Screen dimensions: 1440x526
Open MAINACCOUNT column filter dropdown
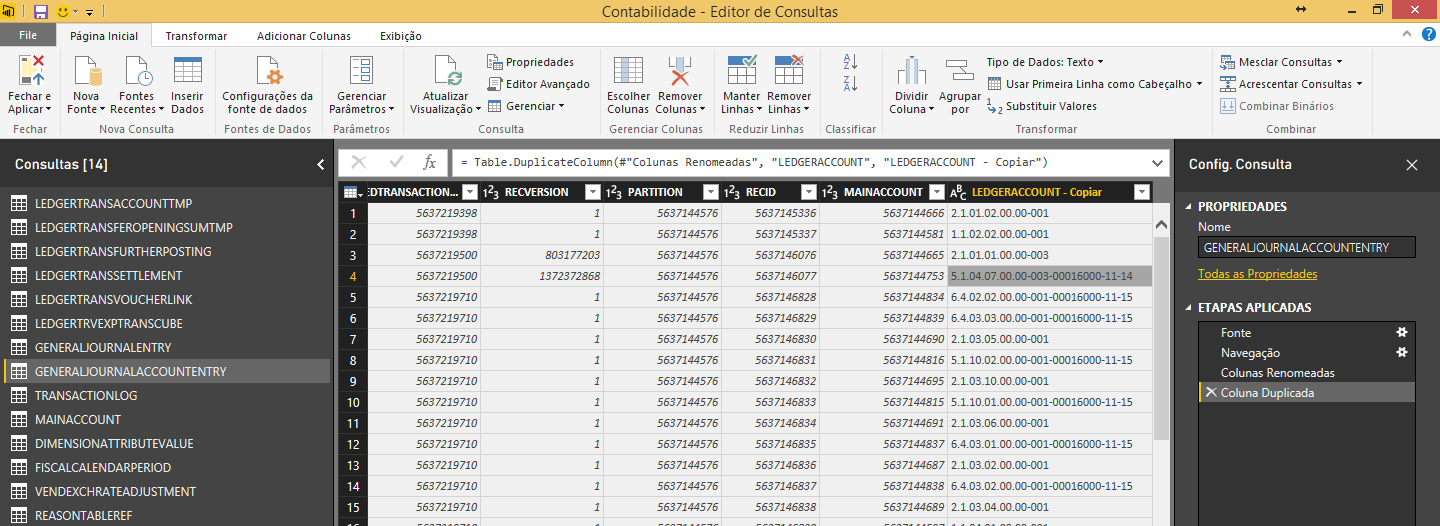click(x=937, y=192)
